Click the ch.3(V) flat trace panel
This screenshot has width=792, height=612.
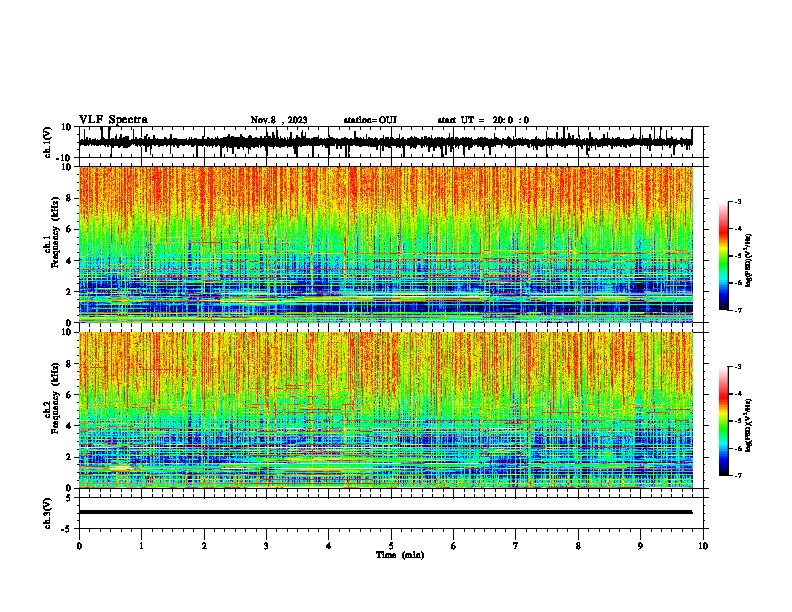(x=393, y=513)
